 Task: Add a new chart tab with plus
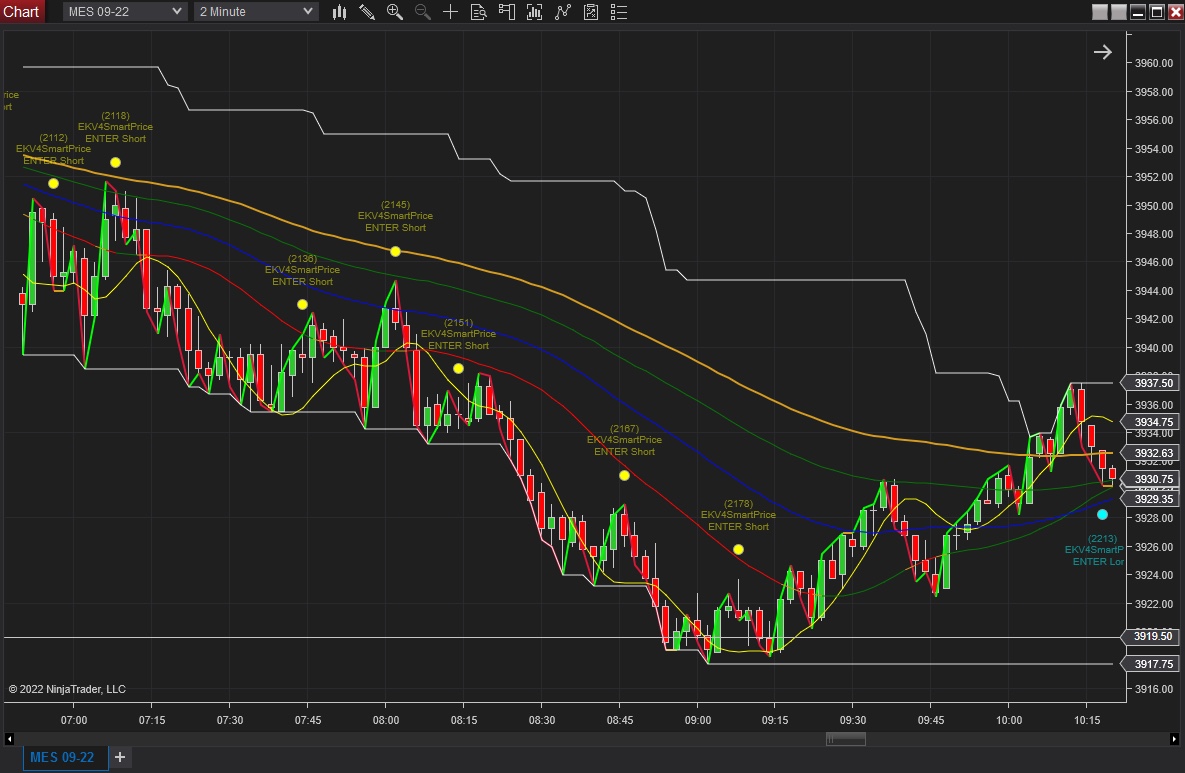[x=119, y=756]
